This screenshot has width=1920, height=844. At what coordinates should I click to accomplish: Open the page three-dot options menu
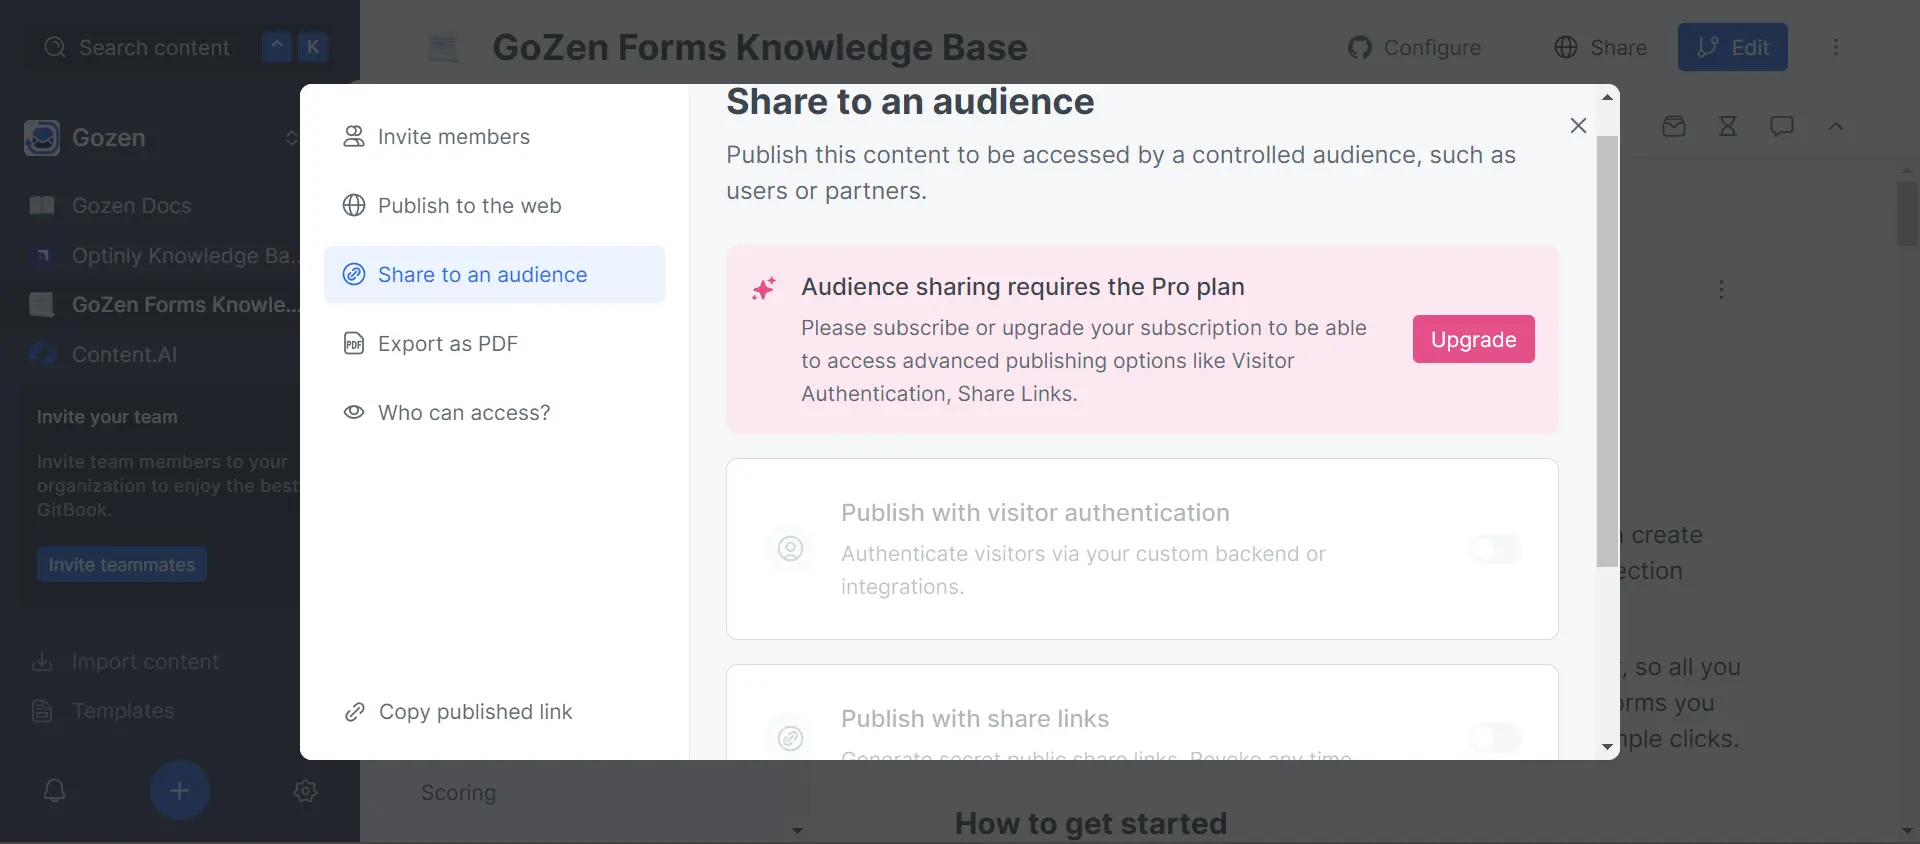(1721, 290)
